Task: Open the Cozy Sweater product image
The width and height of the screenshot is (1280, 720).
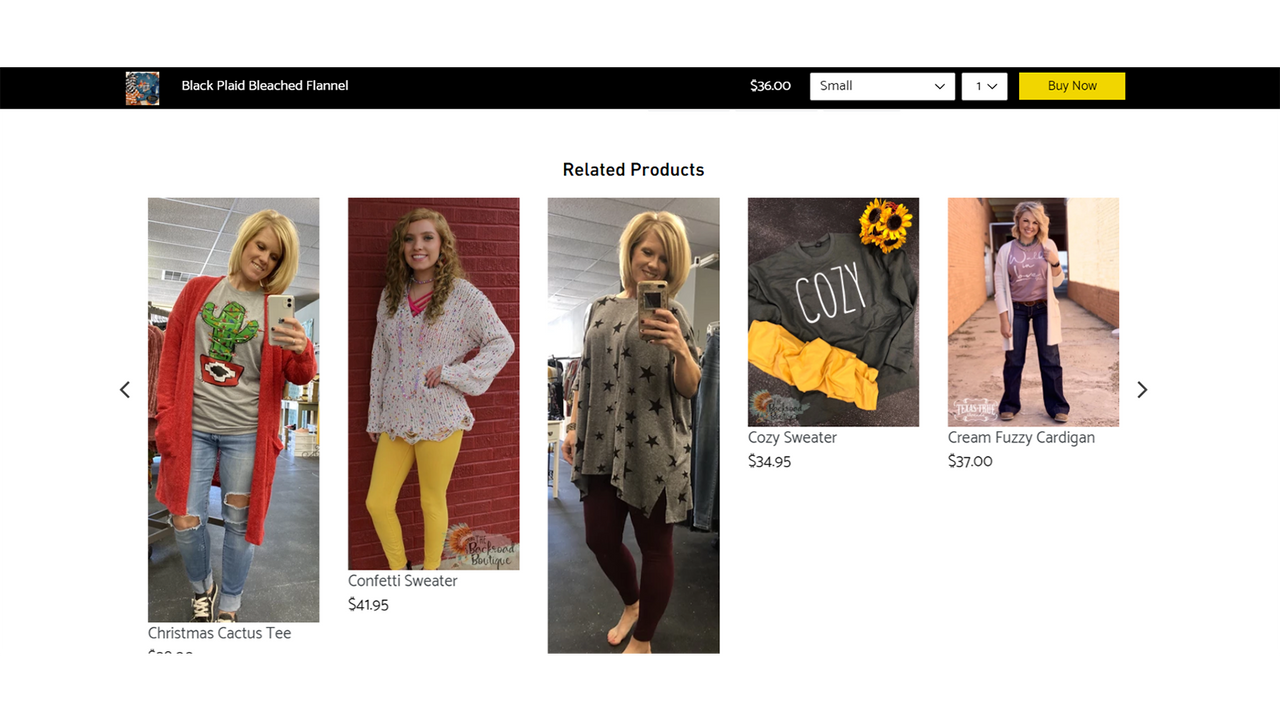Action: tap(834, 312)
